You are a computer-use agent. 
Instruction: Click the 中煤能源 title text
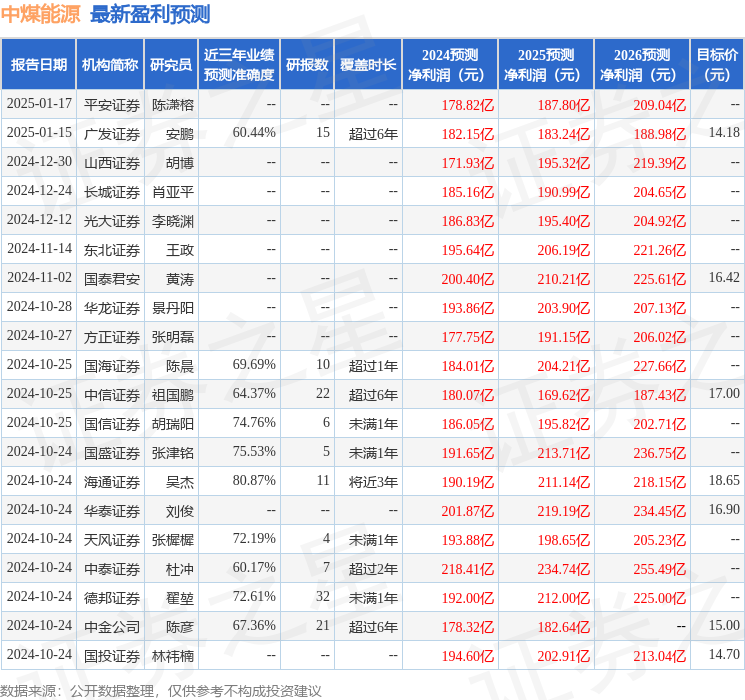pyautogui.click(x=41, y=14)
